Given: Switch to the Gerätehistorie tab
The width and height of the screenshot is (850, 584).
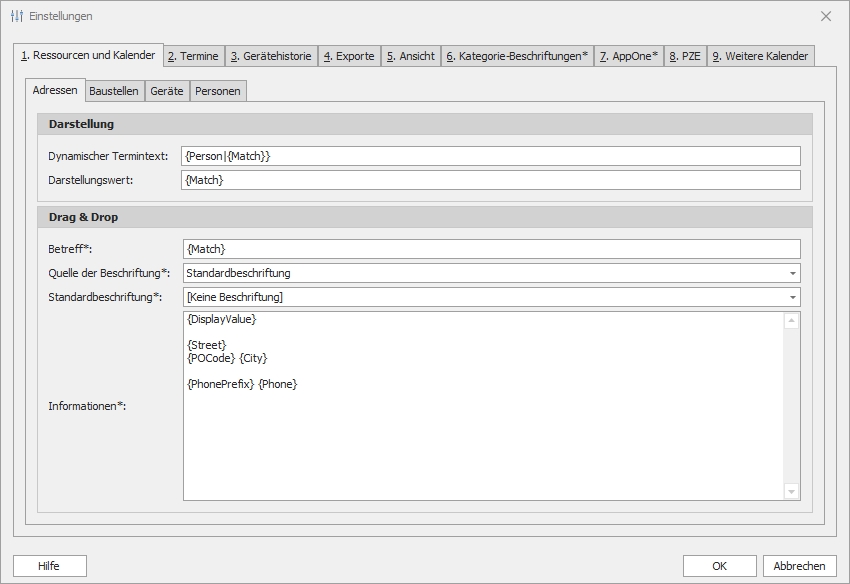Looking at the screenshot, I should click(x=271, y=56).
